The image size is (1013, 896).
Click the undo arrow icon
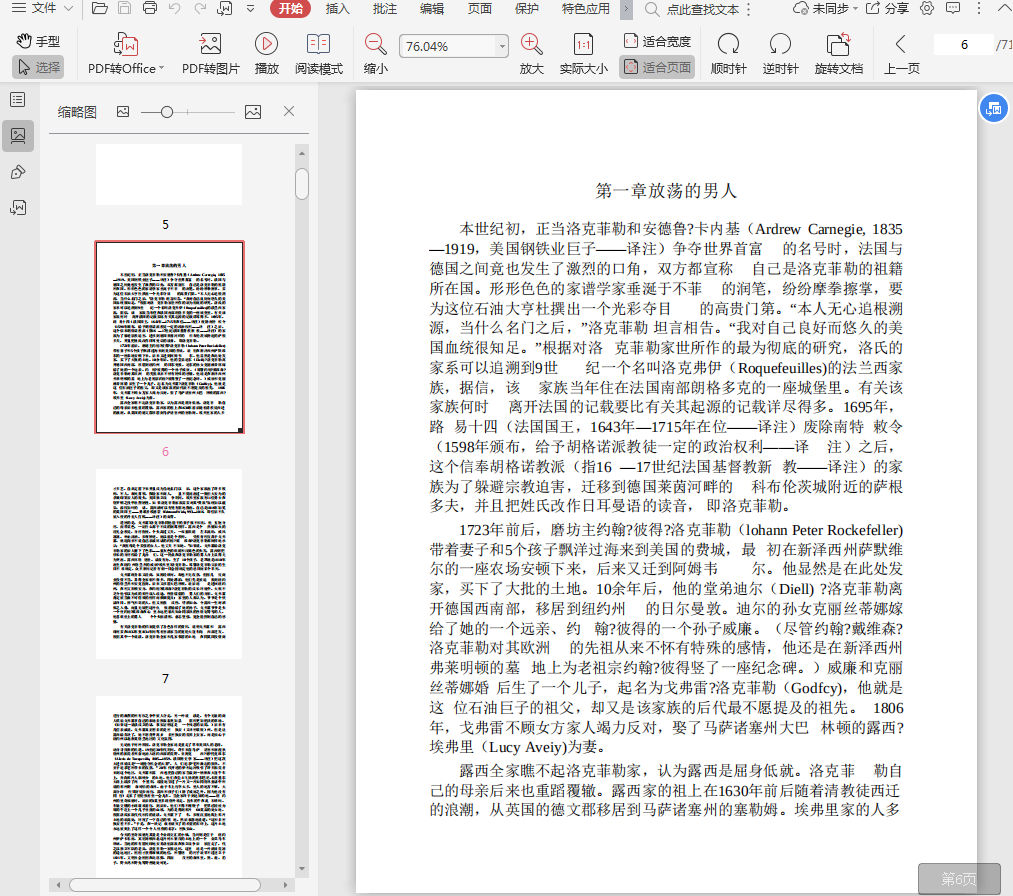pyautogui.click(x=174, y=8)
